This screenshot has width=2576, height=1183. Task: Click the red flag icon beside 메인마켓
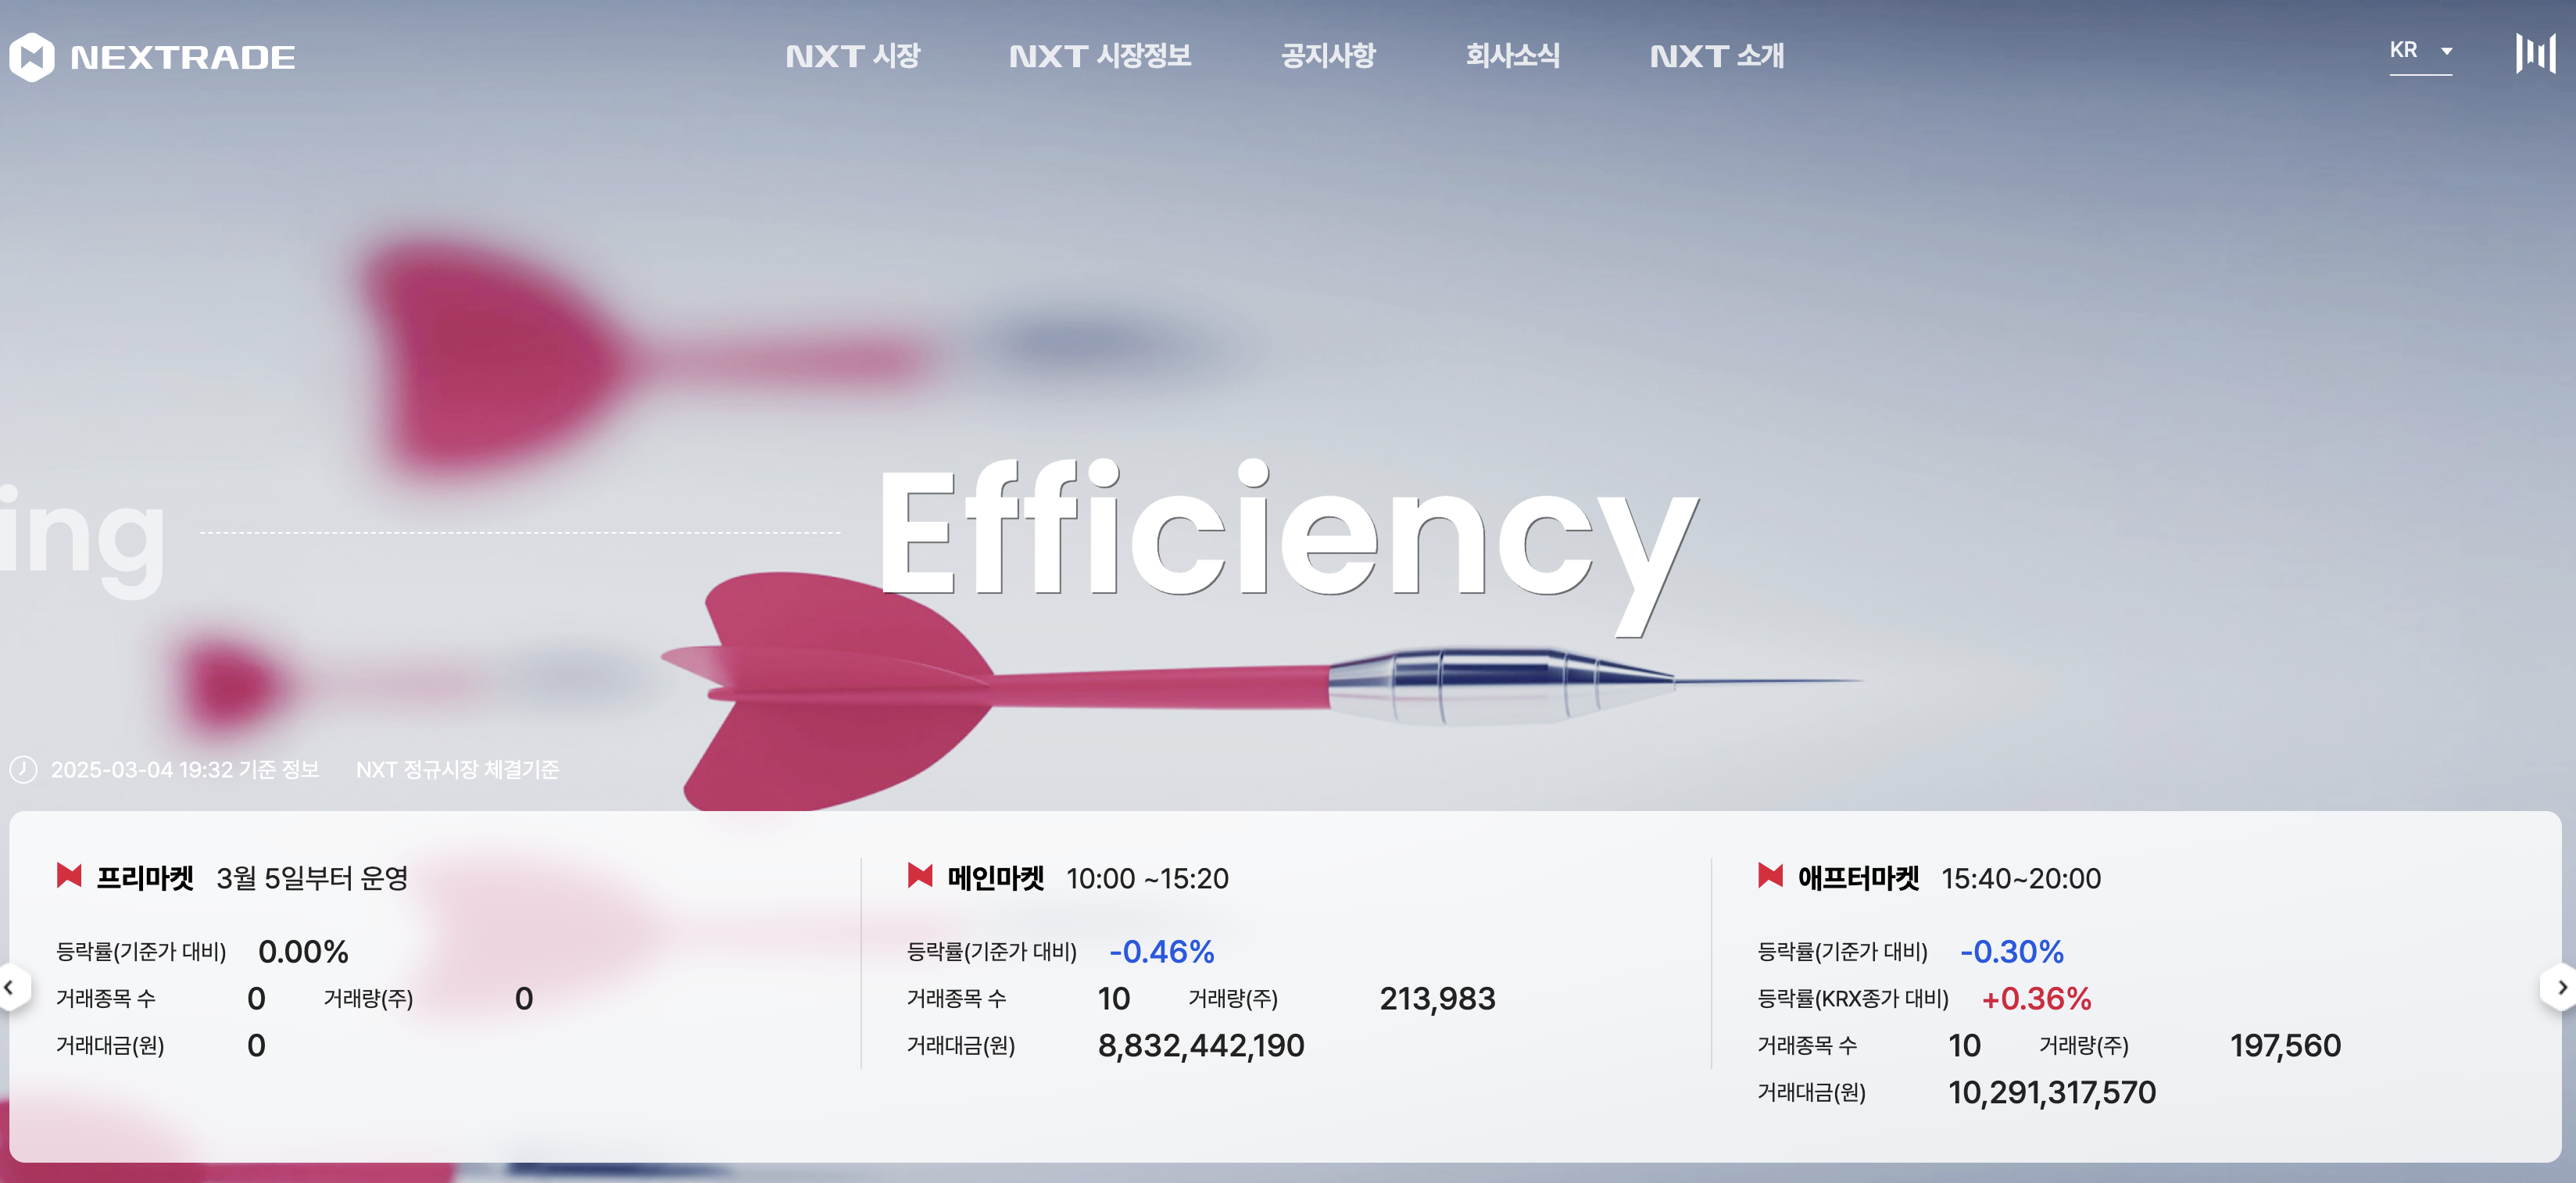[919, 876]
